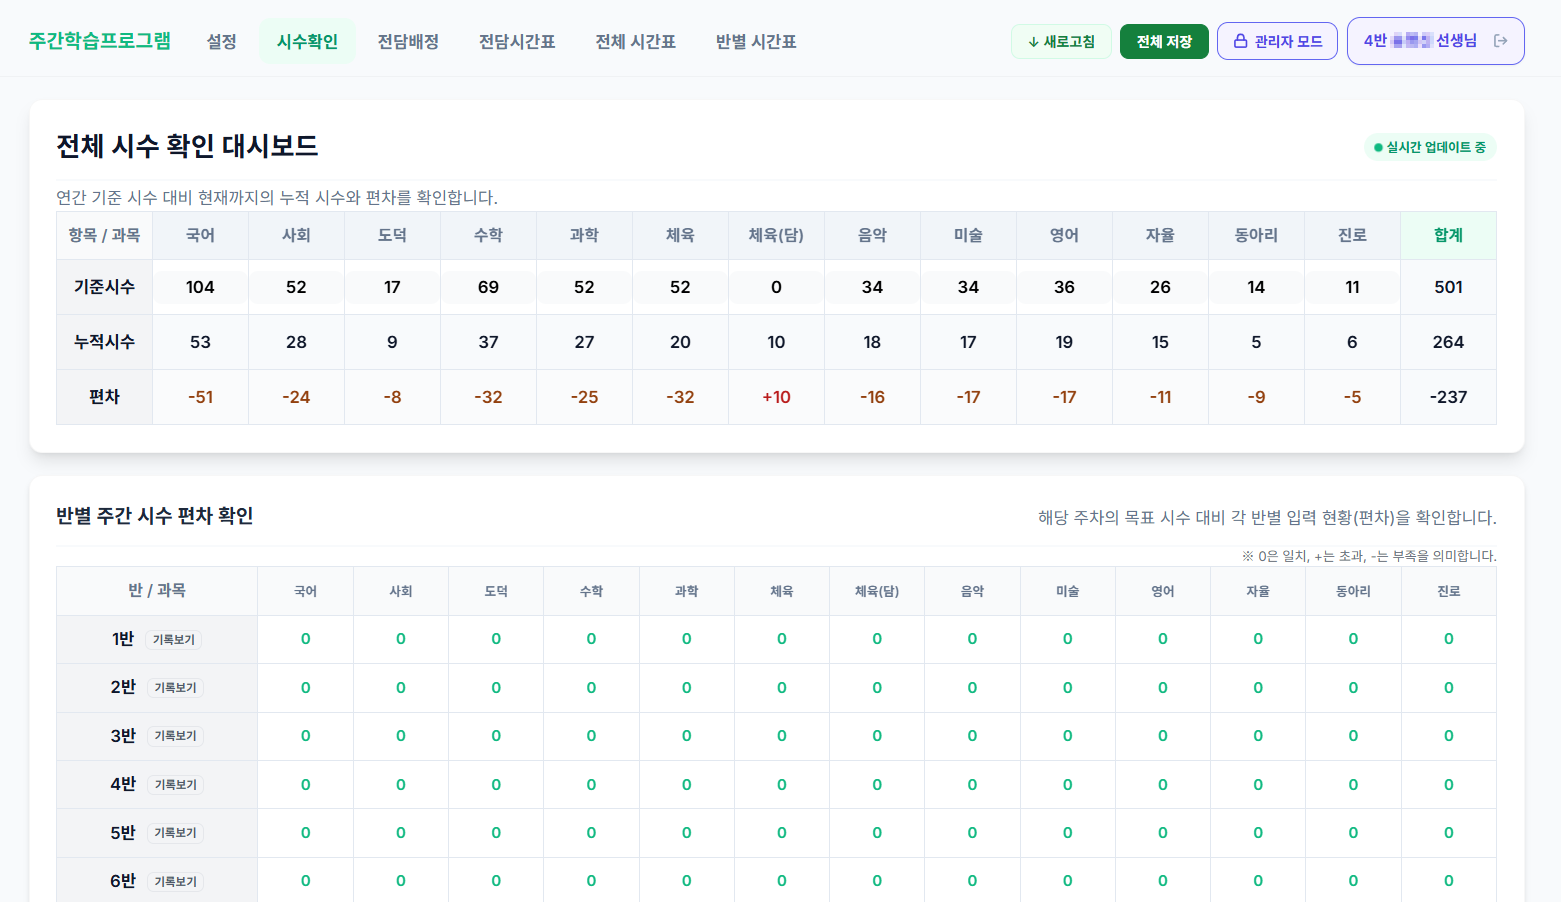Viewport: 1561px width, 902px height.
Task: Click the 주간학습프로그램 logo link
Action: coord(100,41)
